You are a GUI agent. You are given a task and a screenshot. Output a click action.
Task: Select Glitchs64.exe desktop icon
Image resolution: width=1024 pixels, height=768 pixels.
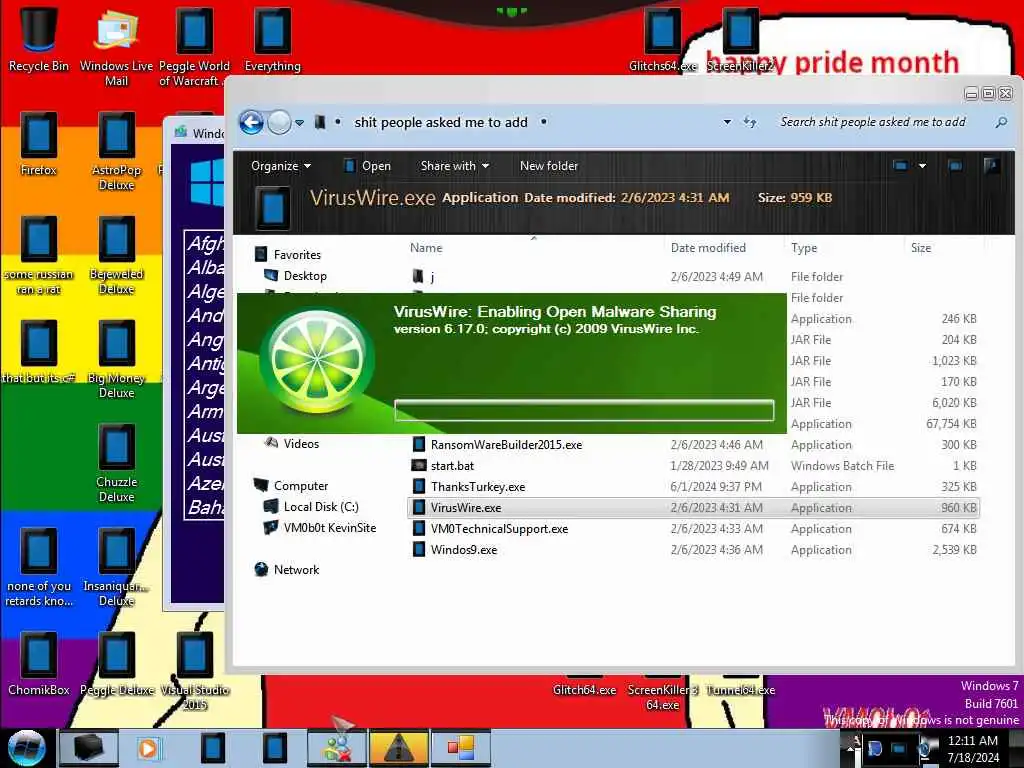pos(662,39)
